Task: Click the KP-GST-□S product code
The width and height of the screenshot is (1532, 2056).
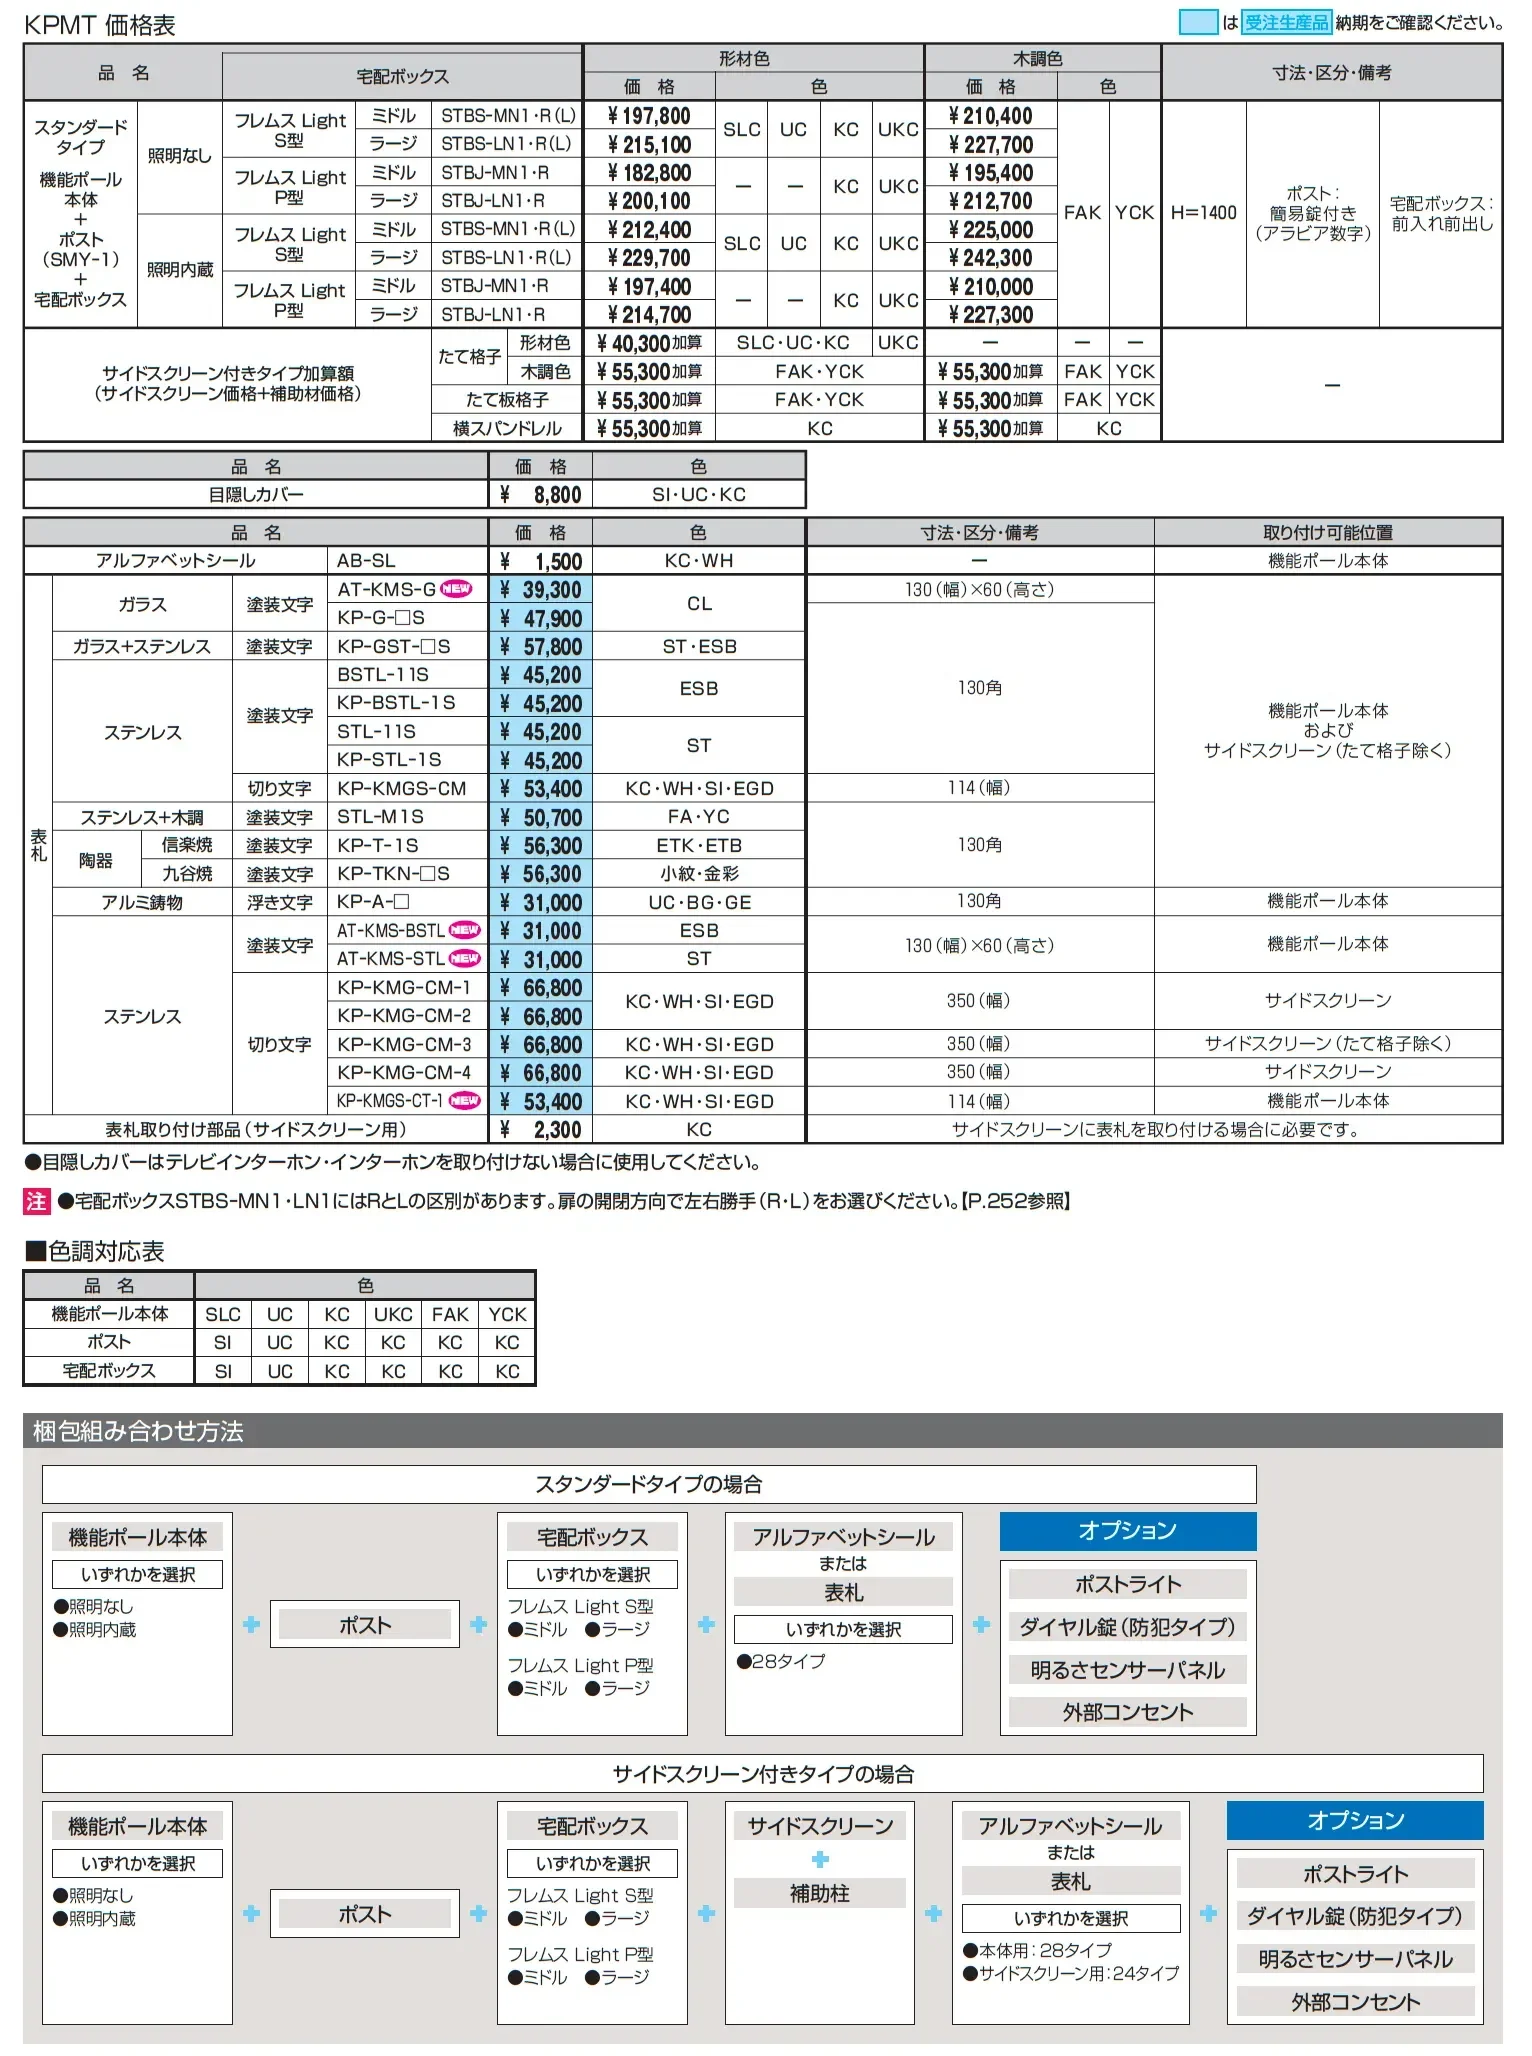Action: click(x=394, y=646)
